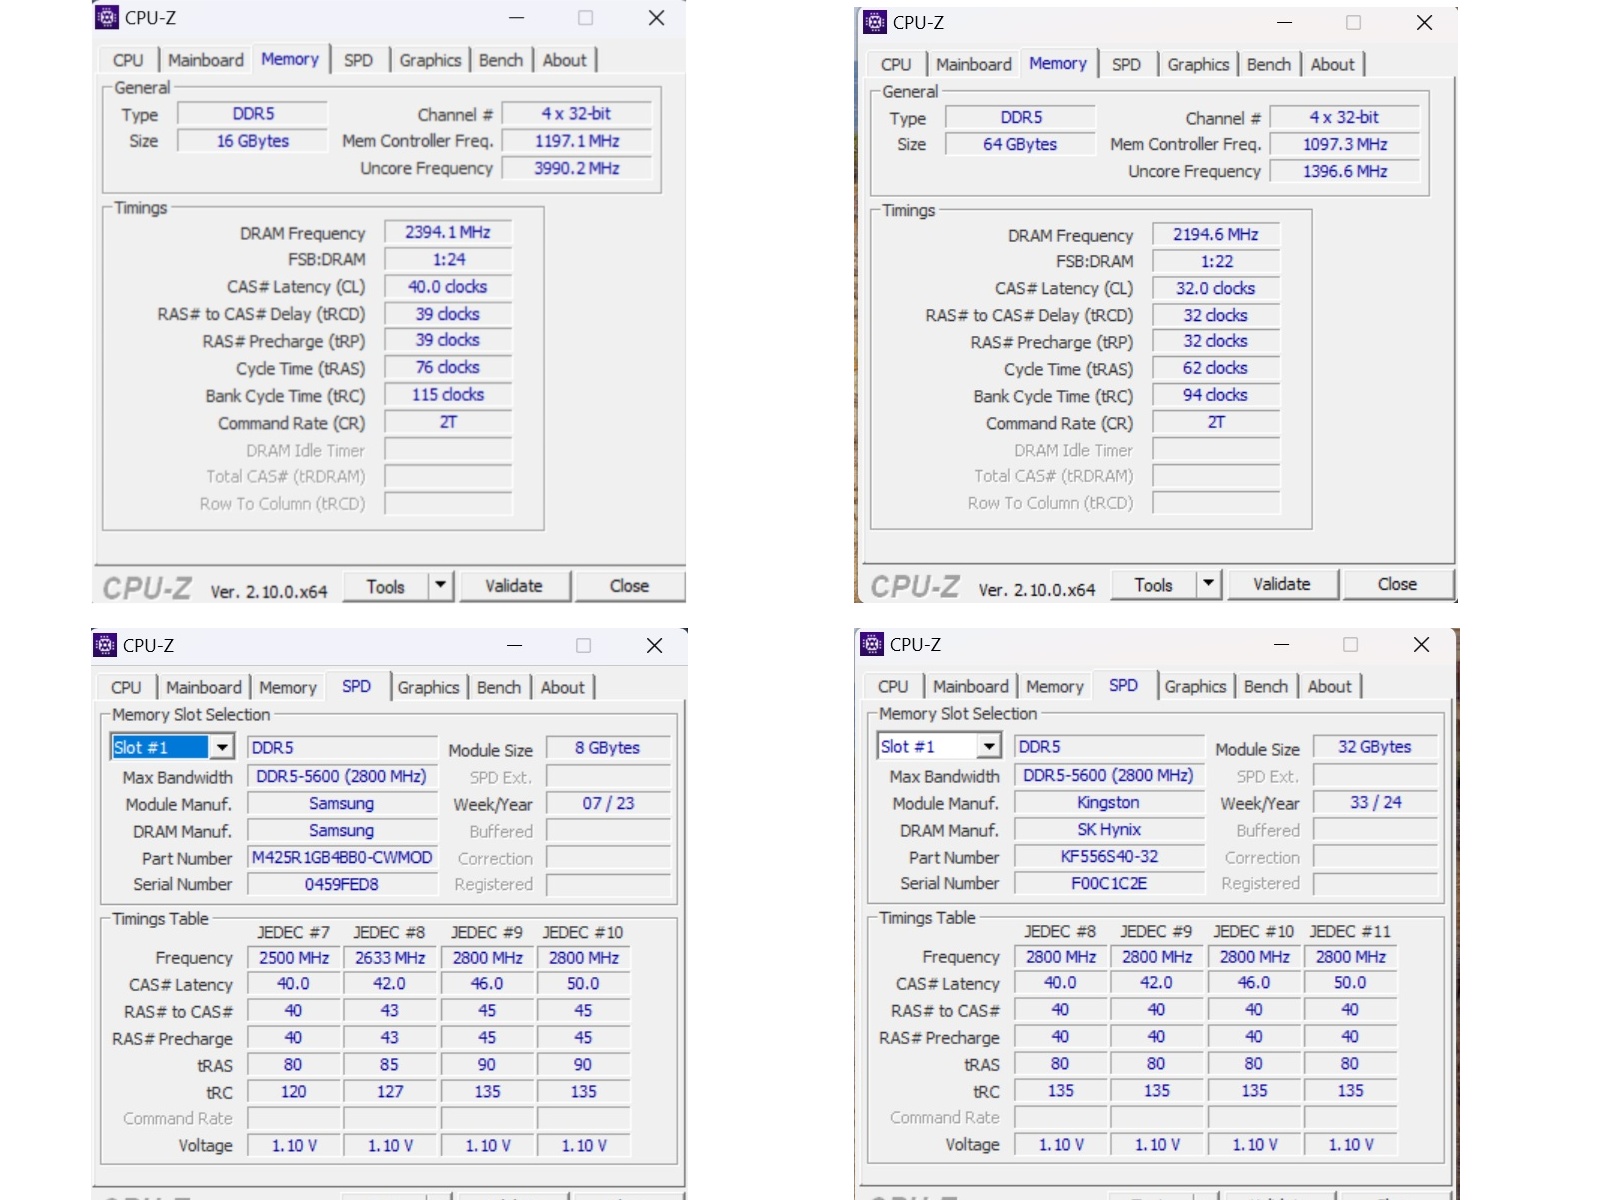
Task: Click CAS# Latency value 32.0 clocks
Action: point(1216,288)
